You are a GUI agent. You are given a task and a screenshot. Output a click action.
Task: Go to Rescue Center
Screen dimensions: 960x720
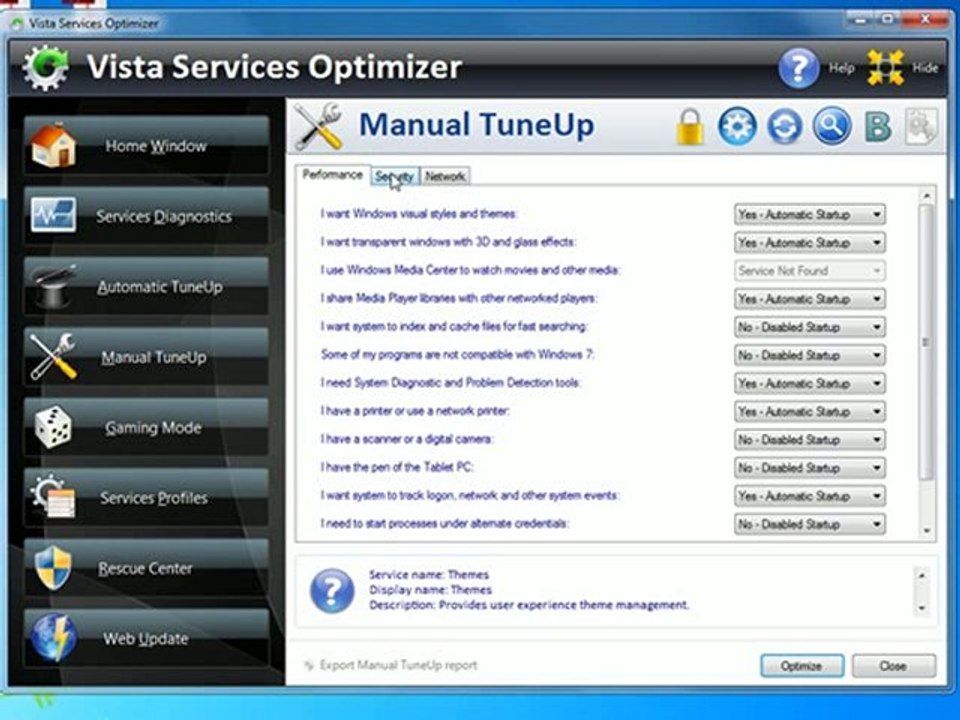pos(146,568)
